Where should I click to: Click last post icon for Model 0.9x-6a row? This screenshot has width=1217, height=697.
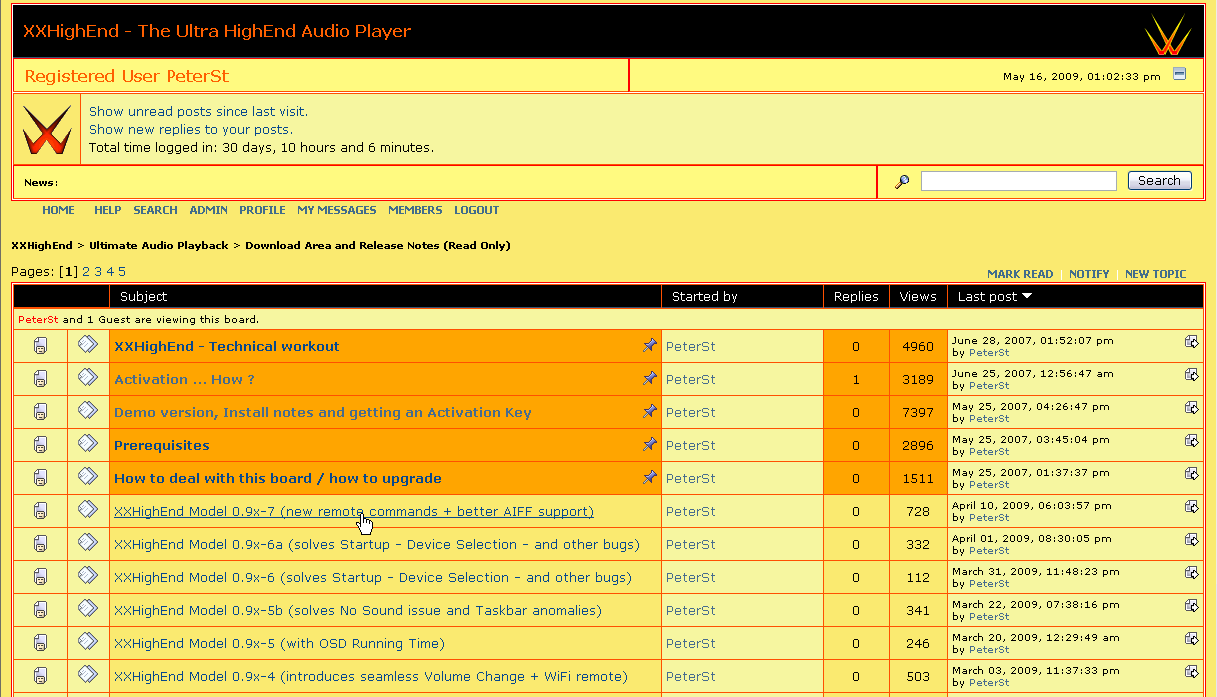(x=1192, y=540)
